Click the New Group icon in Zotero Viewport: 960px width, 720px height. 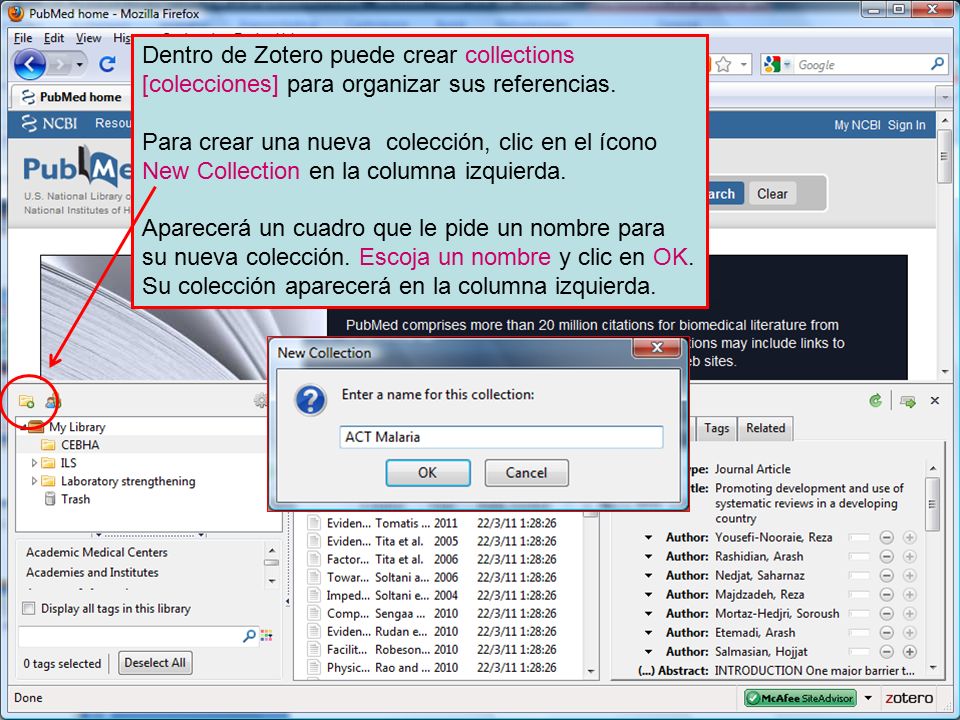point(53,402)
